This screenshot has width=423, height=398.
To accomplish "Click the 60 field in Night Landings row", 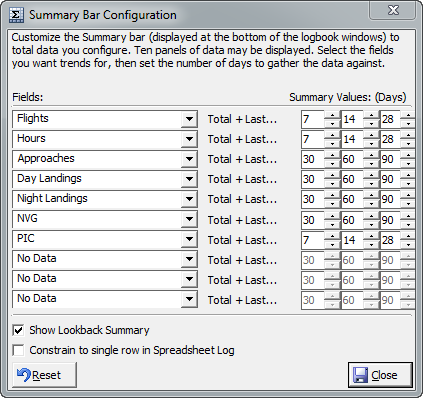I will pos(352,199).
